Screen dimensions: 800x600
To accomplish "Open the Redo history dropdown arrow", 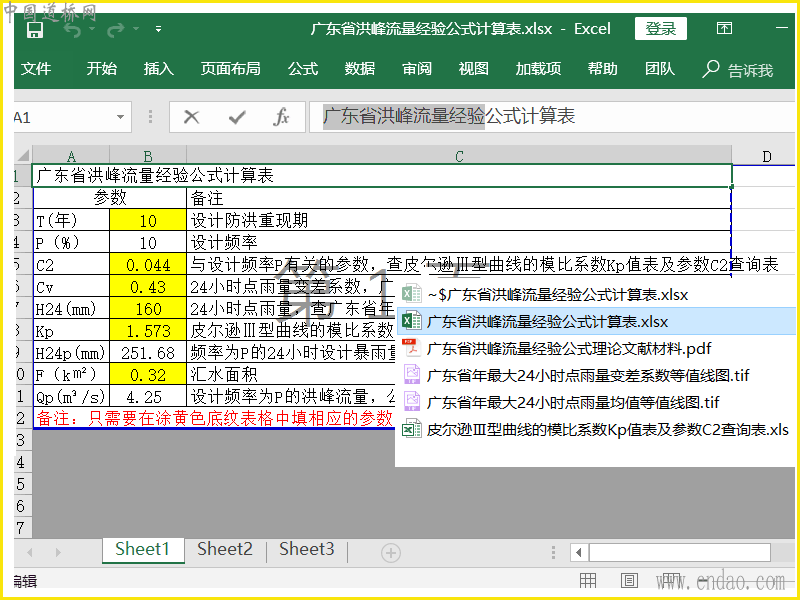I will coord(136,29).
